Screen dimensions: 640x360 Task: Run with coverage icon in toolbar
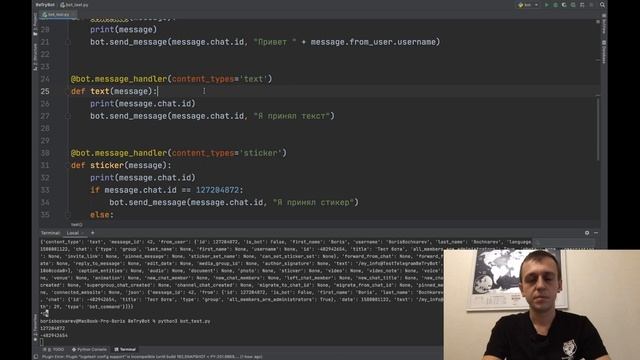tap(564, 5)
